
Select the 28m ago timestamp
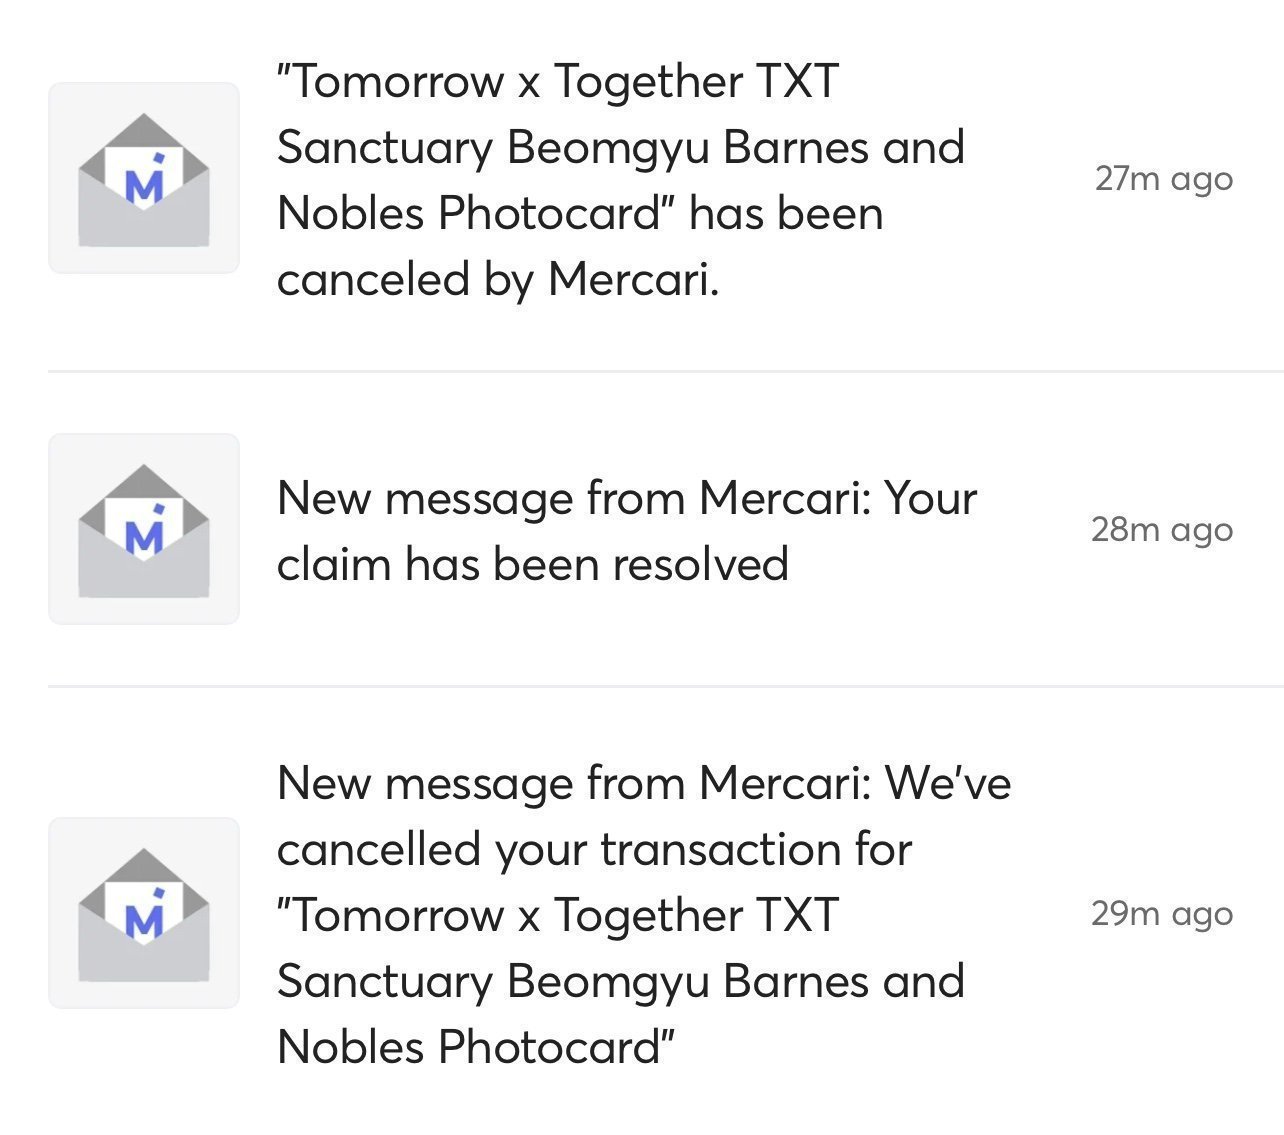(x=1162, y=530)
